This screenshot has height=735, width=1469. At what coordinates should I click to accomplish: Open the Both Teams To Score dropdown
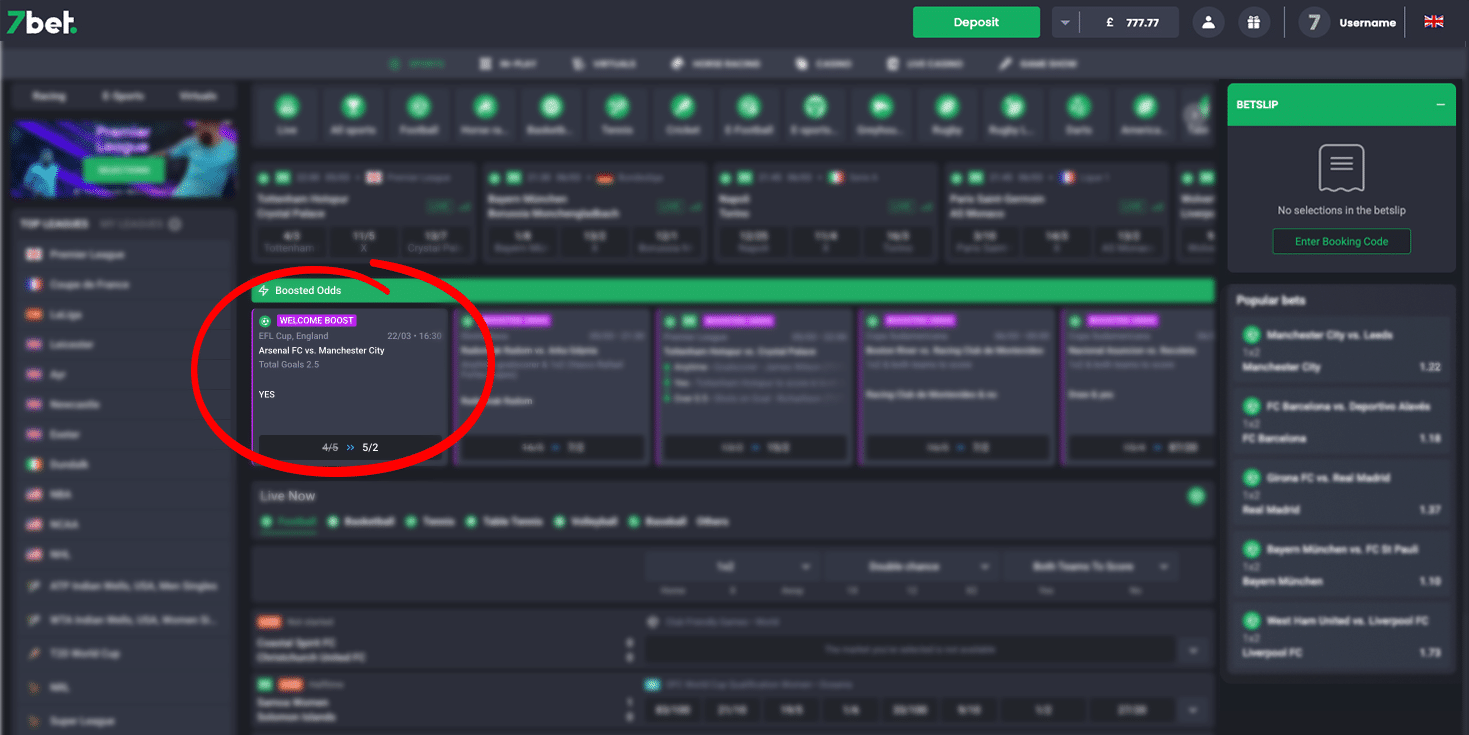pyautogui.click(x=1089, y=567)
